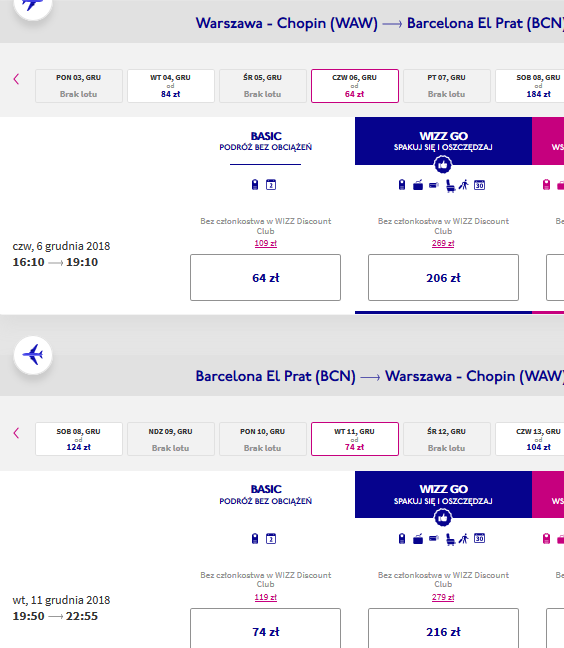Click seat selection icon in outbound WIZZ GO
This screenshot has height=648, width=564.
[450, 186]
